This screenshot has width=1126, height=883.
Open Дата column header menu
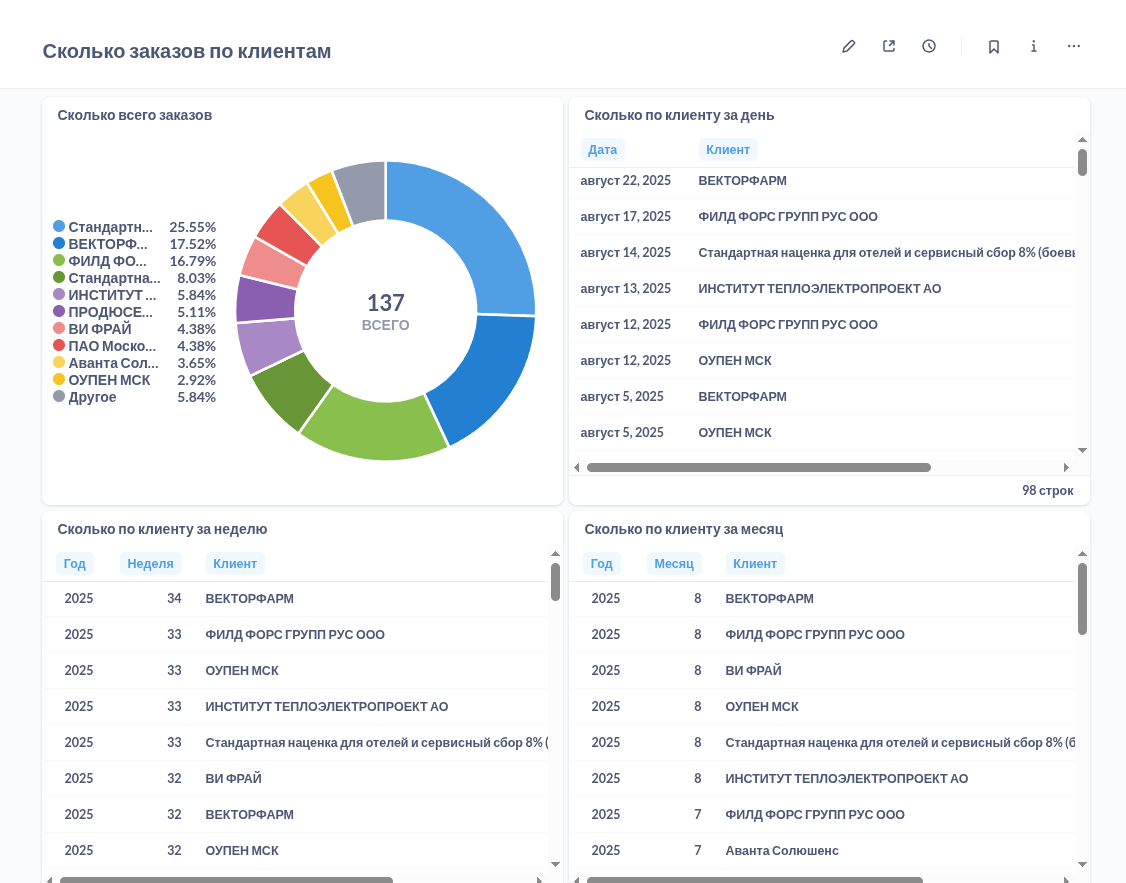(602, 150)
